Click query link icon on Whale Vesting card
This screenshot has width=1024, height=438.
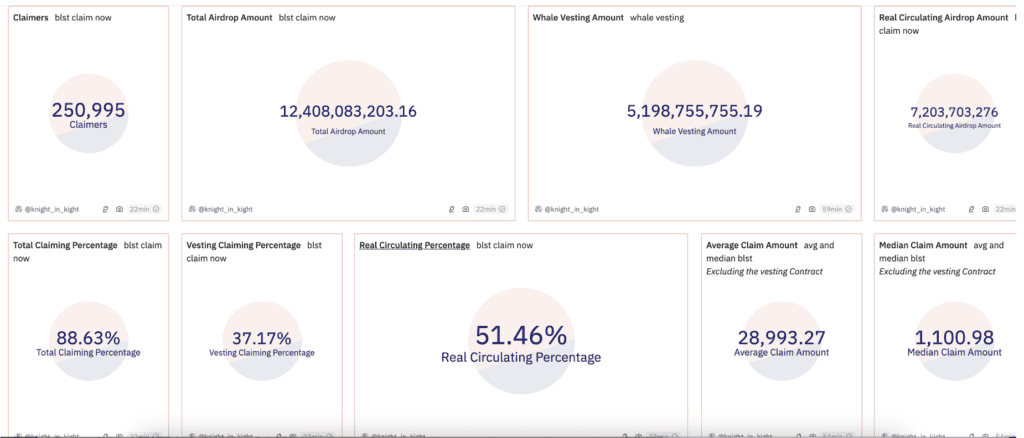point(797,209)
